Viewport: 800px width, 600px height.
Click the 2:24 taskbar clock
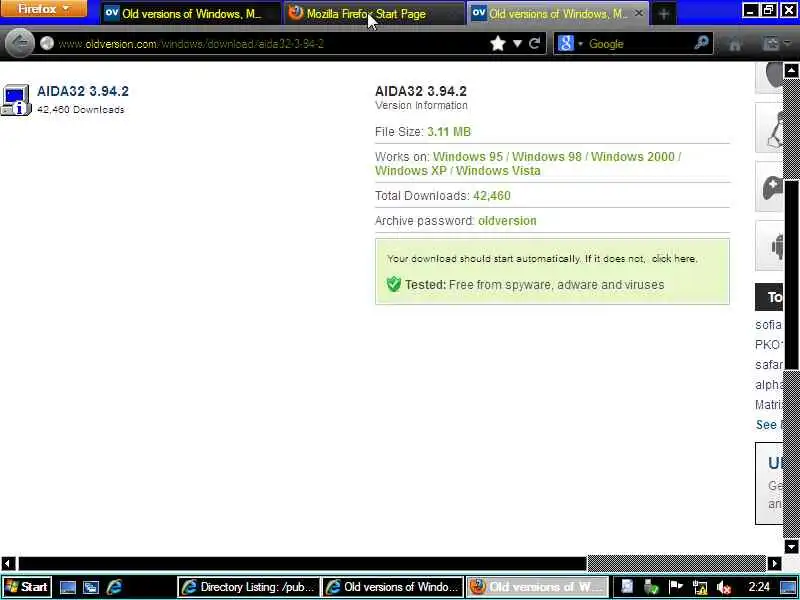pos(759,587)
